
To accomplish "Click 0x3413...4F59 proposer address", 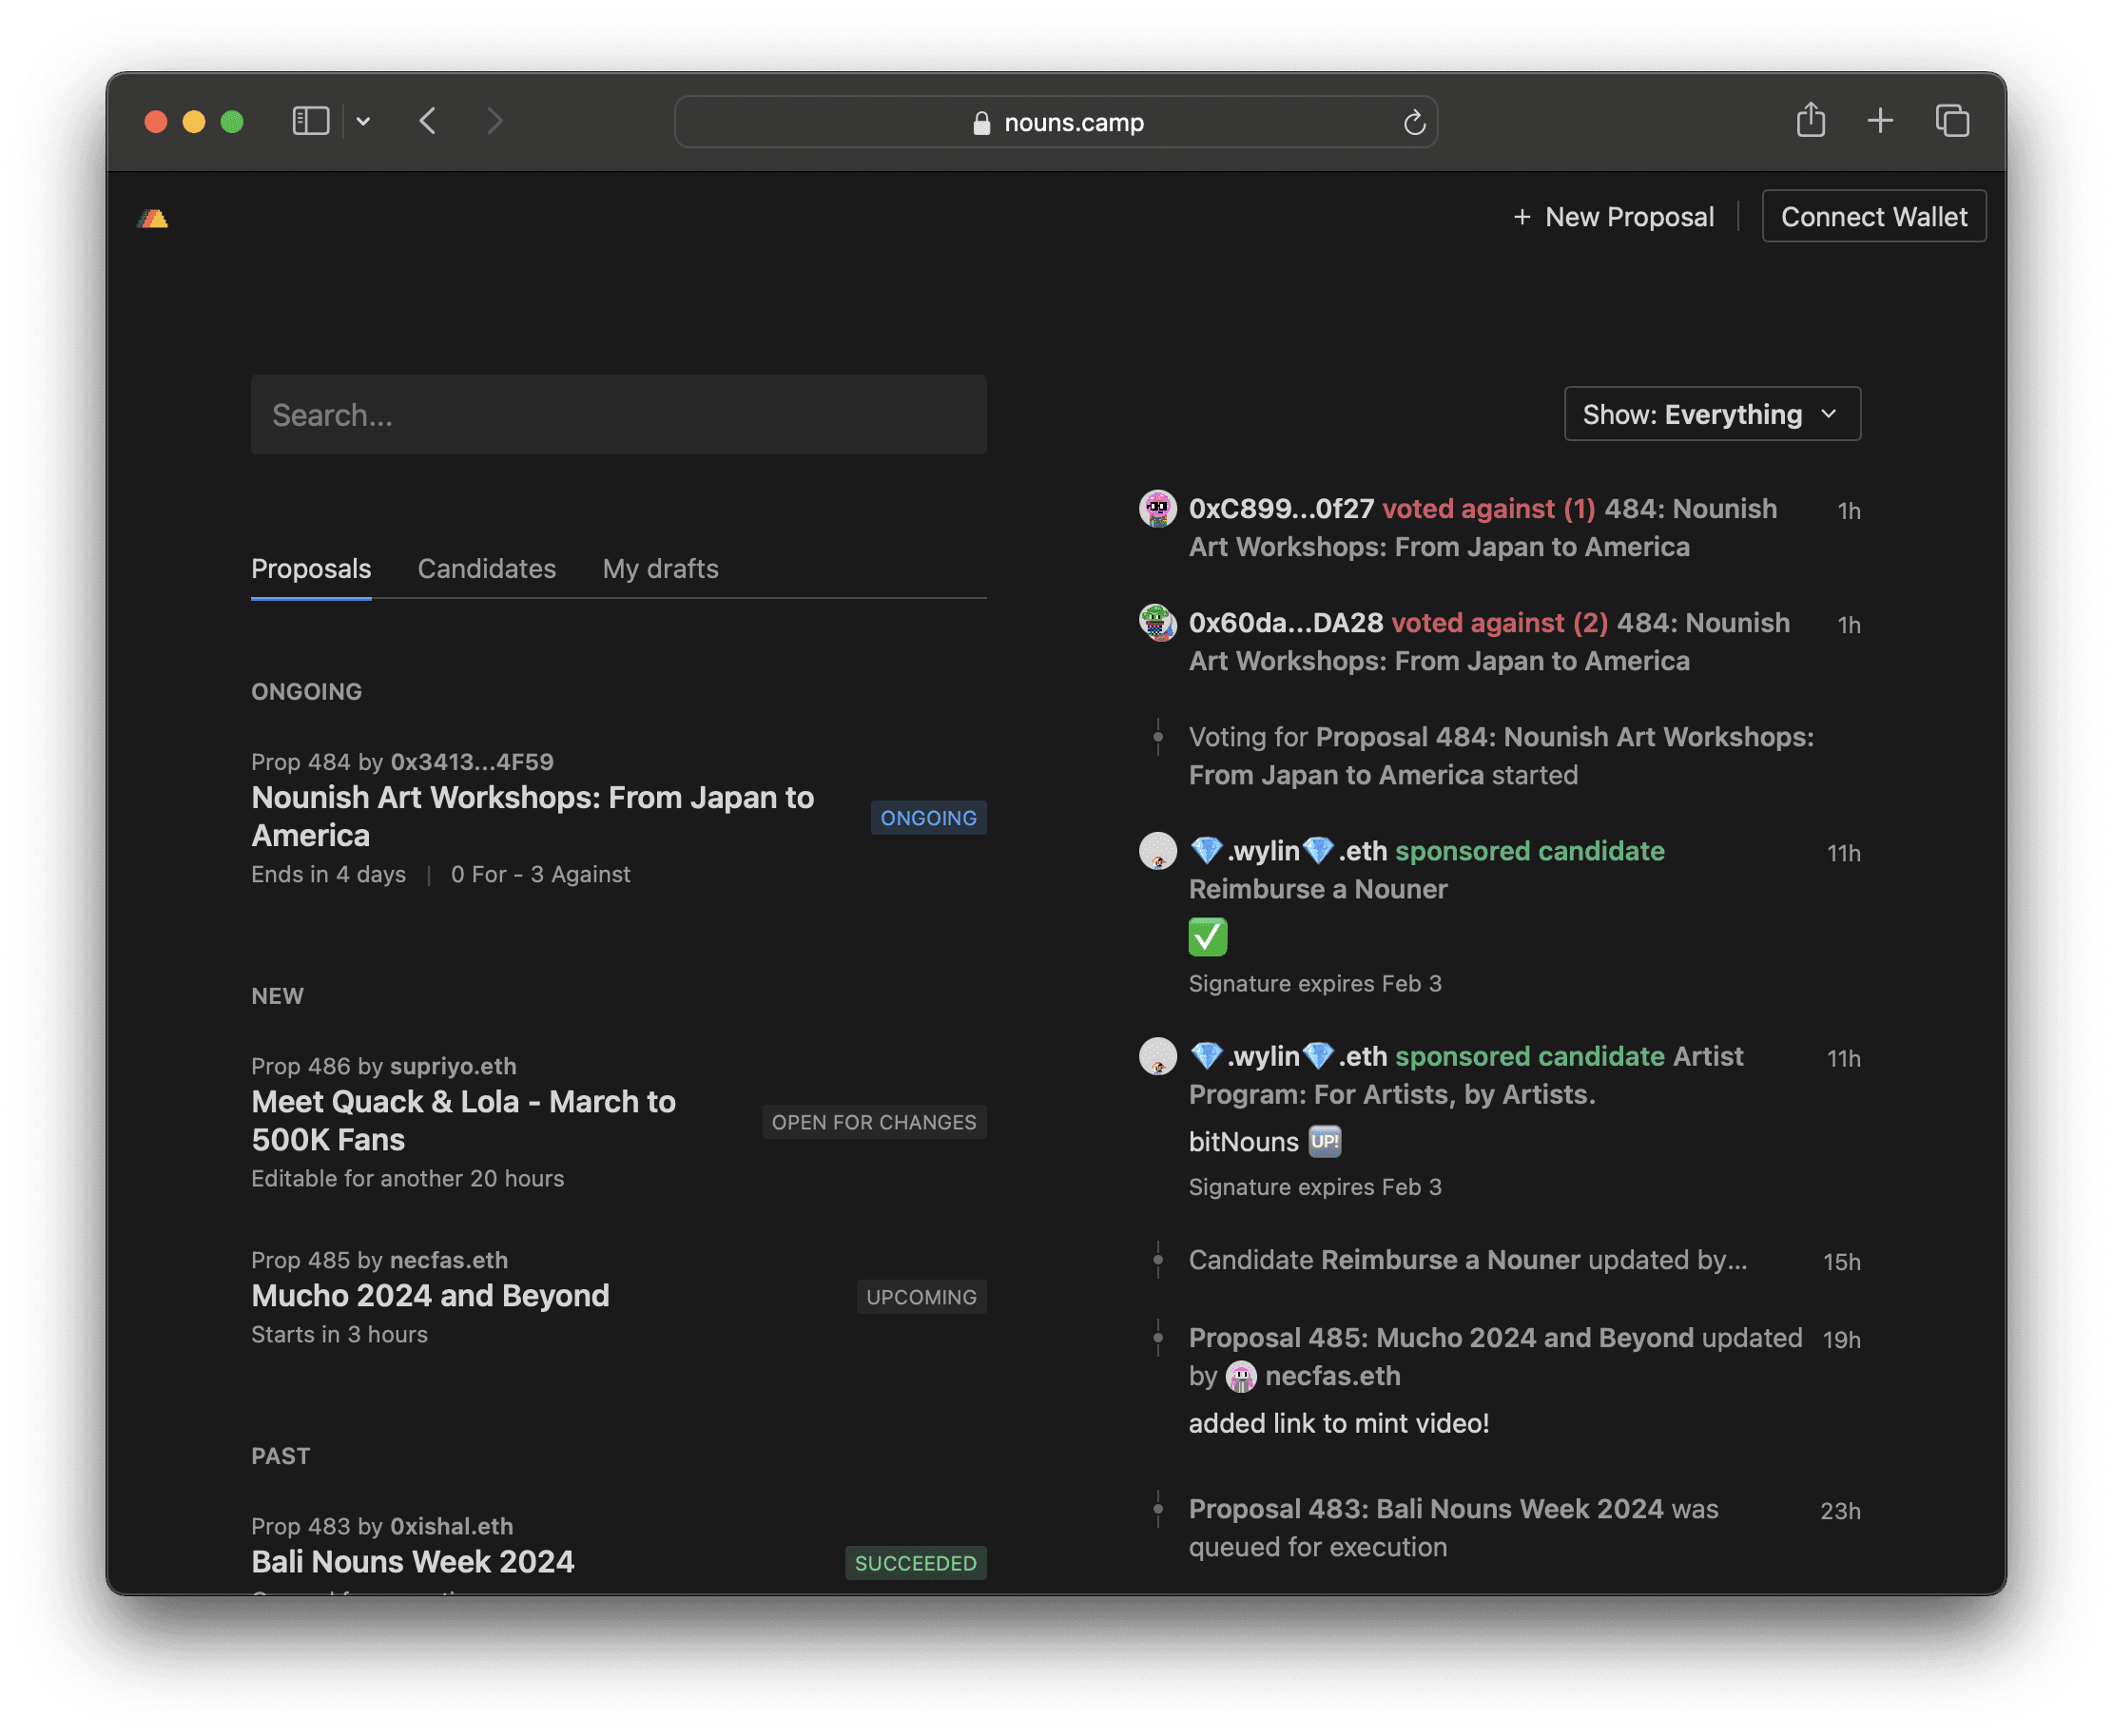I will [471, 762].
